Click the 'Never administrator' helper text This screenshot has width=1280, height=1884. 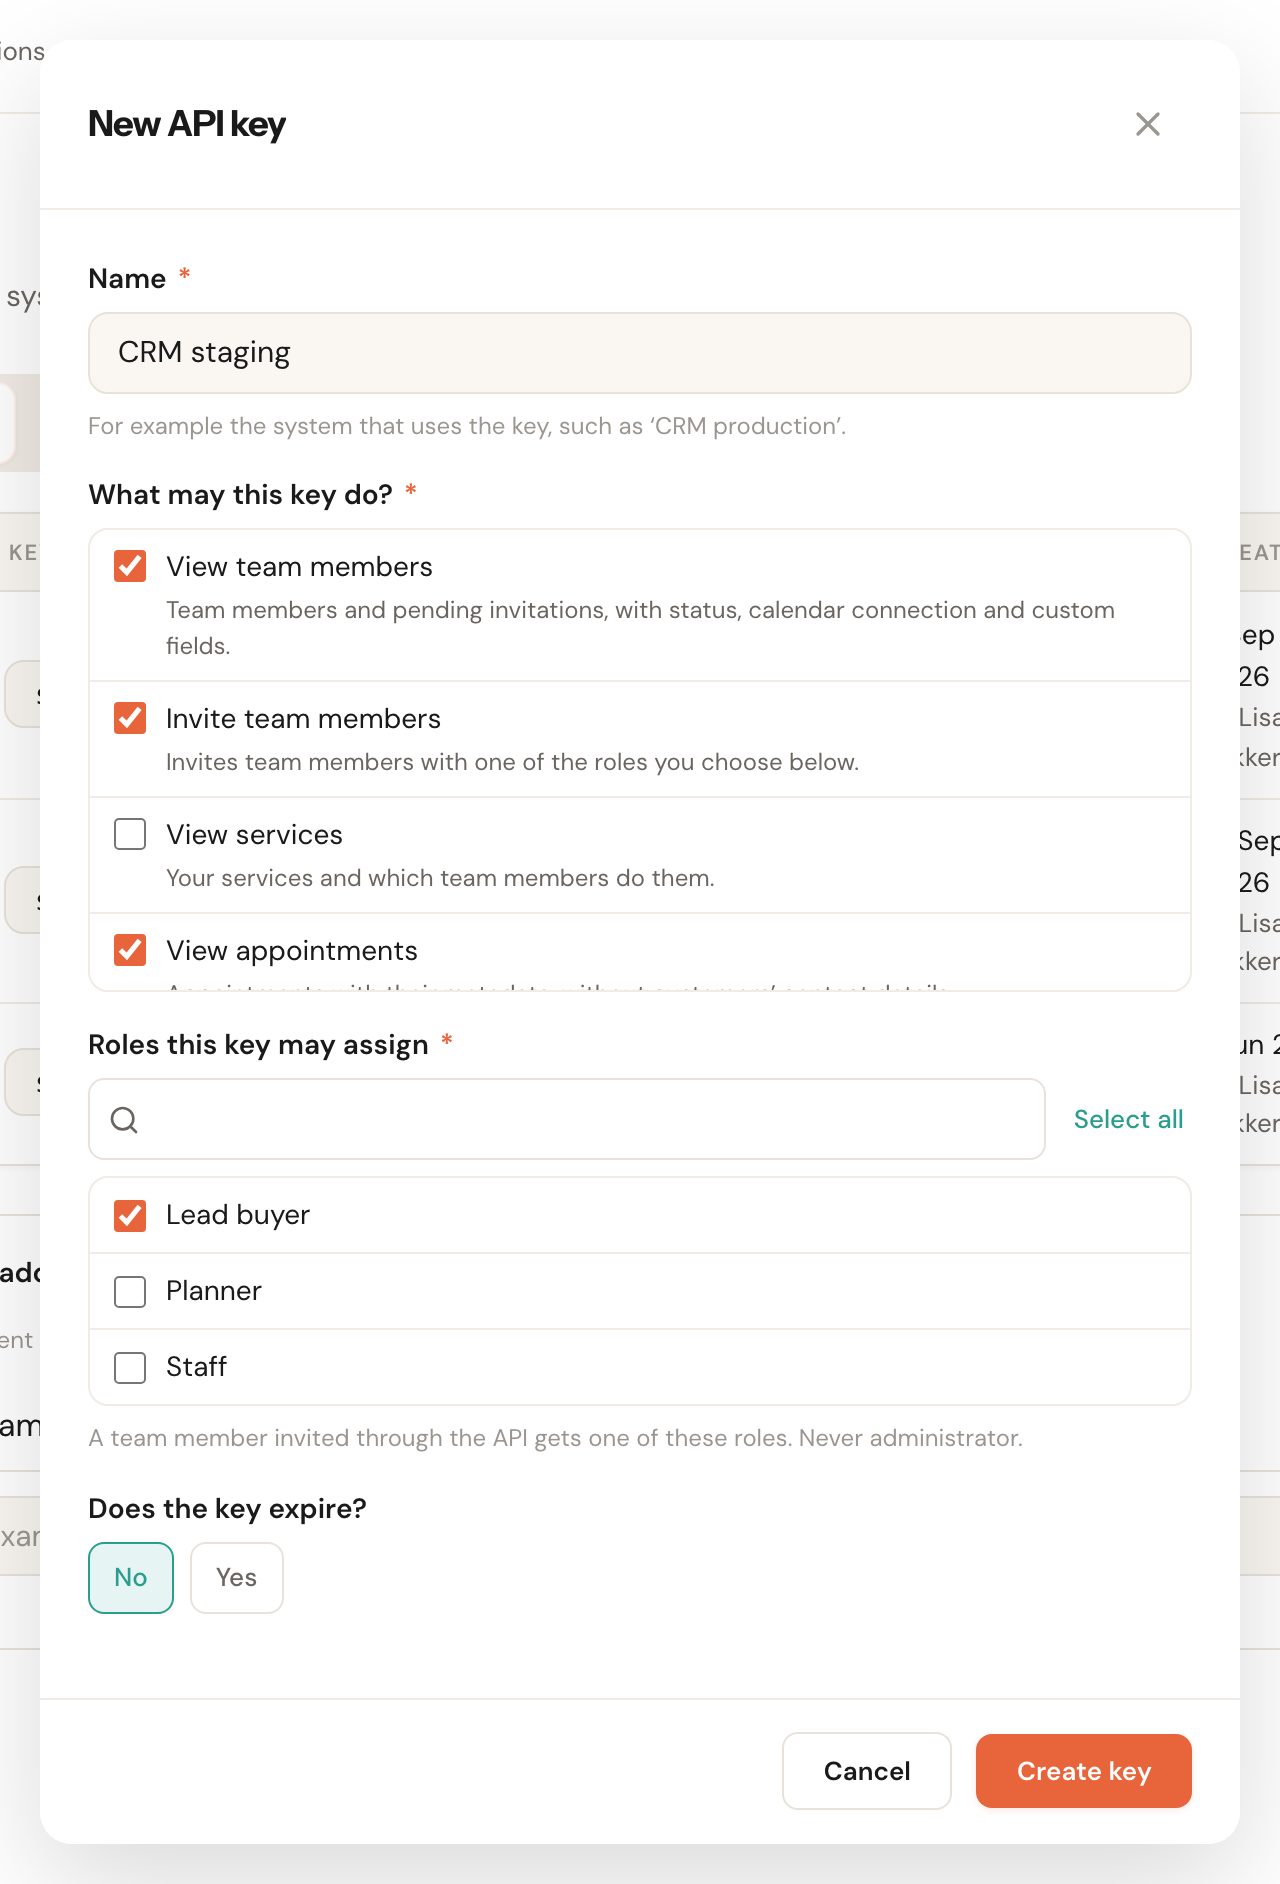tap(910, 1438)
